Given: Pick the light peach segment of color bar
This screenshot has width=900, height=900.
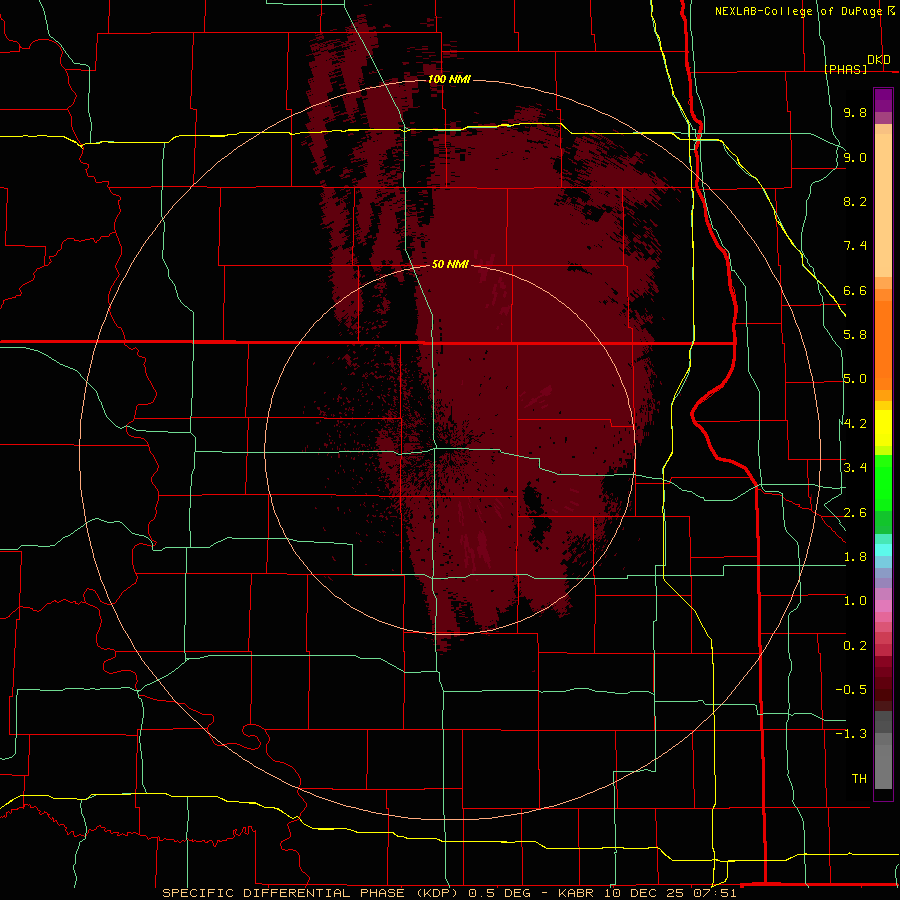Looking at the screenshot, I should pyautogui.click(x=883, y=205).
